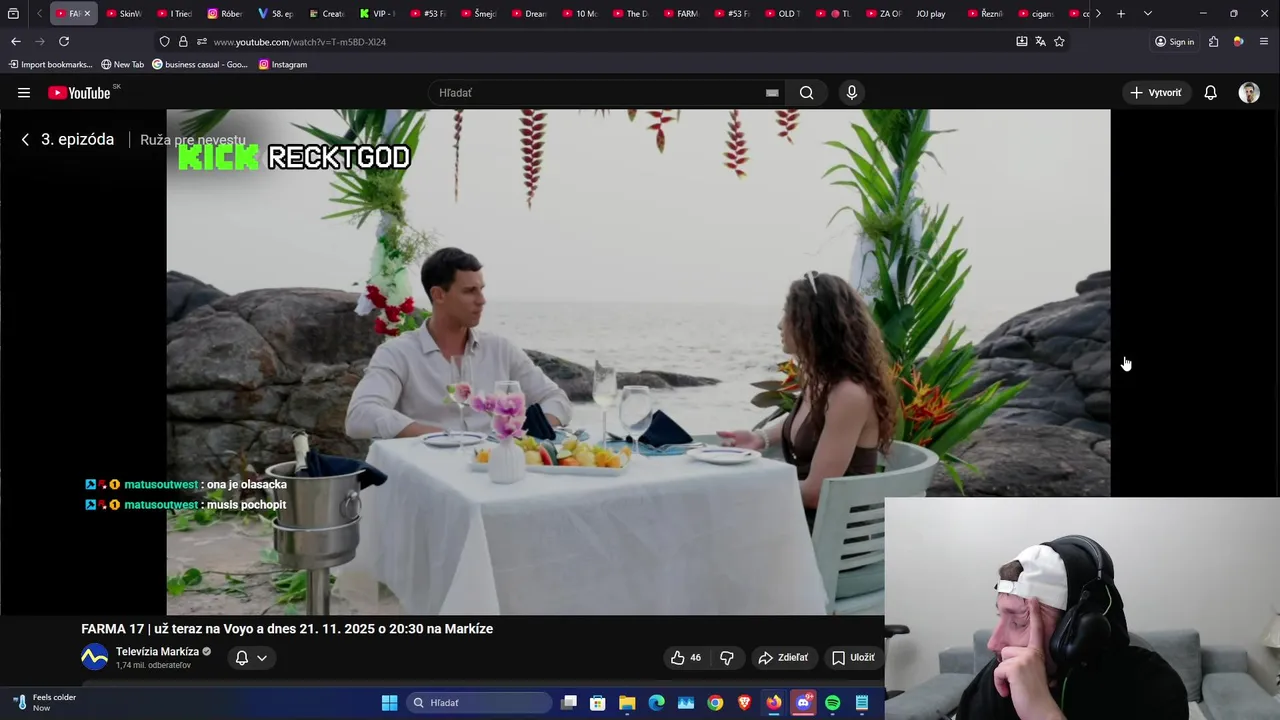Share the video via Zdieľať
This screenshot has height=720, width=1280.
tap(783, 657)
